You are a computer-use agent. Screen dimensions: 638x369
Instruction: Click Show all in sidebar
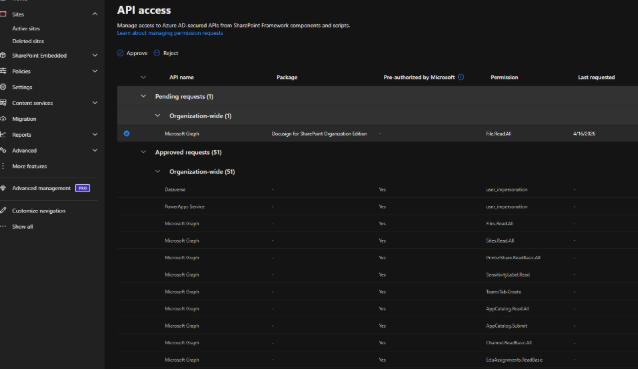pos(22,227)
